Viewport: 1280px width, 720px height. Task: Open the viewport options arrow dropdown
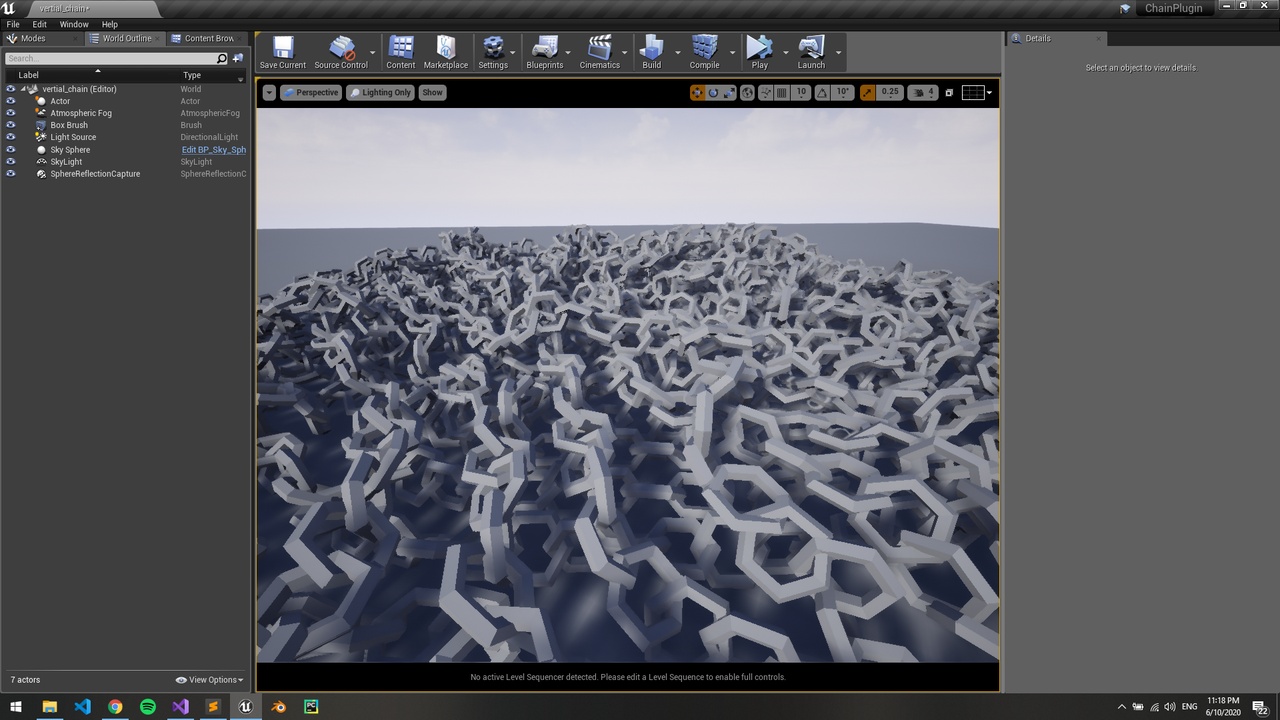point(269,93)
